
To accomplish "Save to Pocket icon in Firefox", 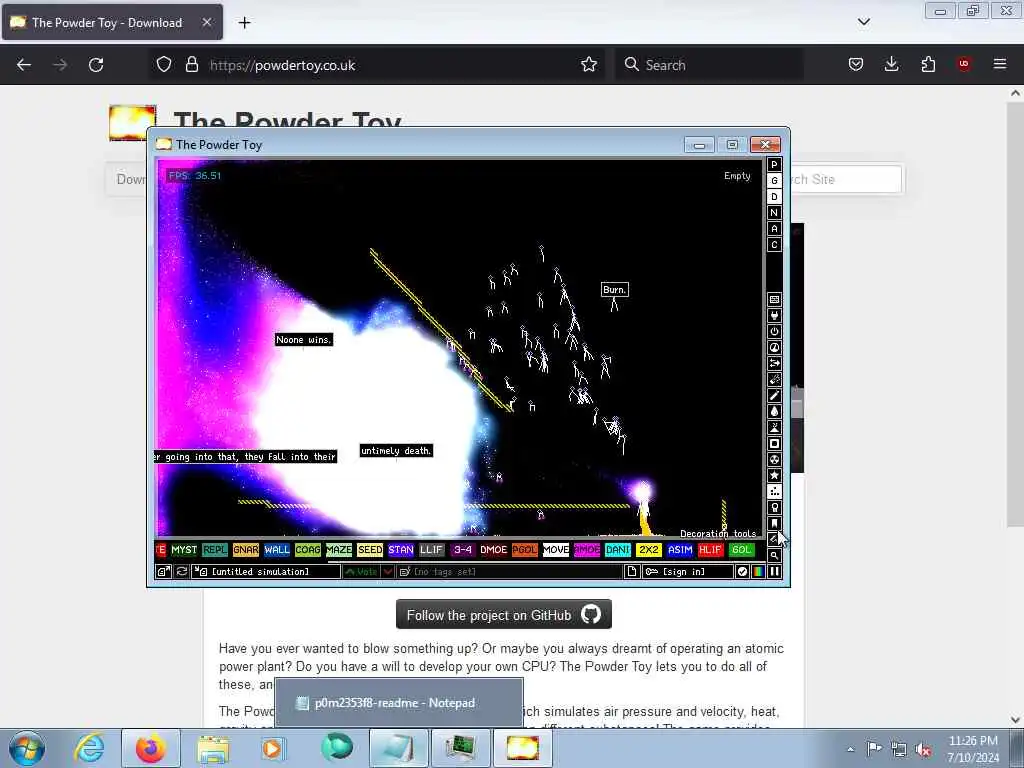I will pyautogui.click(x=856, y=65).
